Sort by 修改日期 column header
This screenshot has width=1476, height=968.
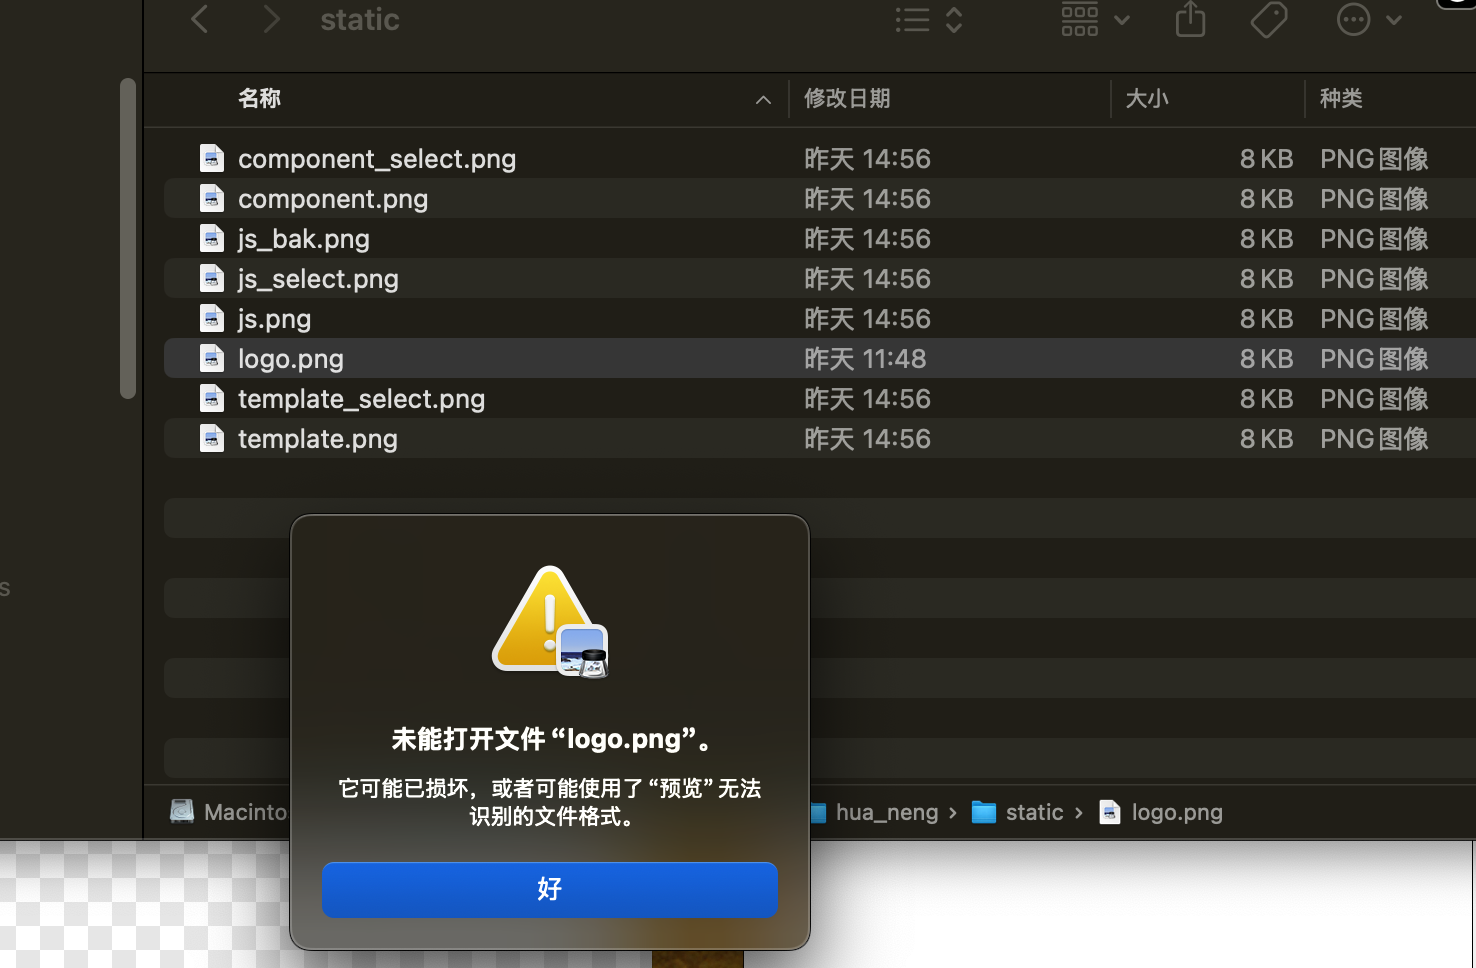coord(847,98)
